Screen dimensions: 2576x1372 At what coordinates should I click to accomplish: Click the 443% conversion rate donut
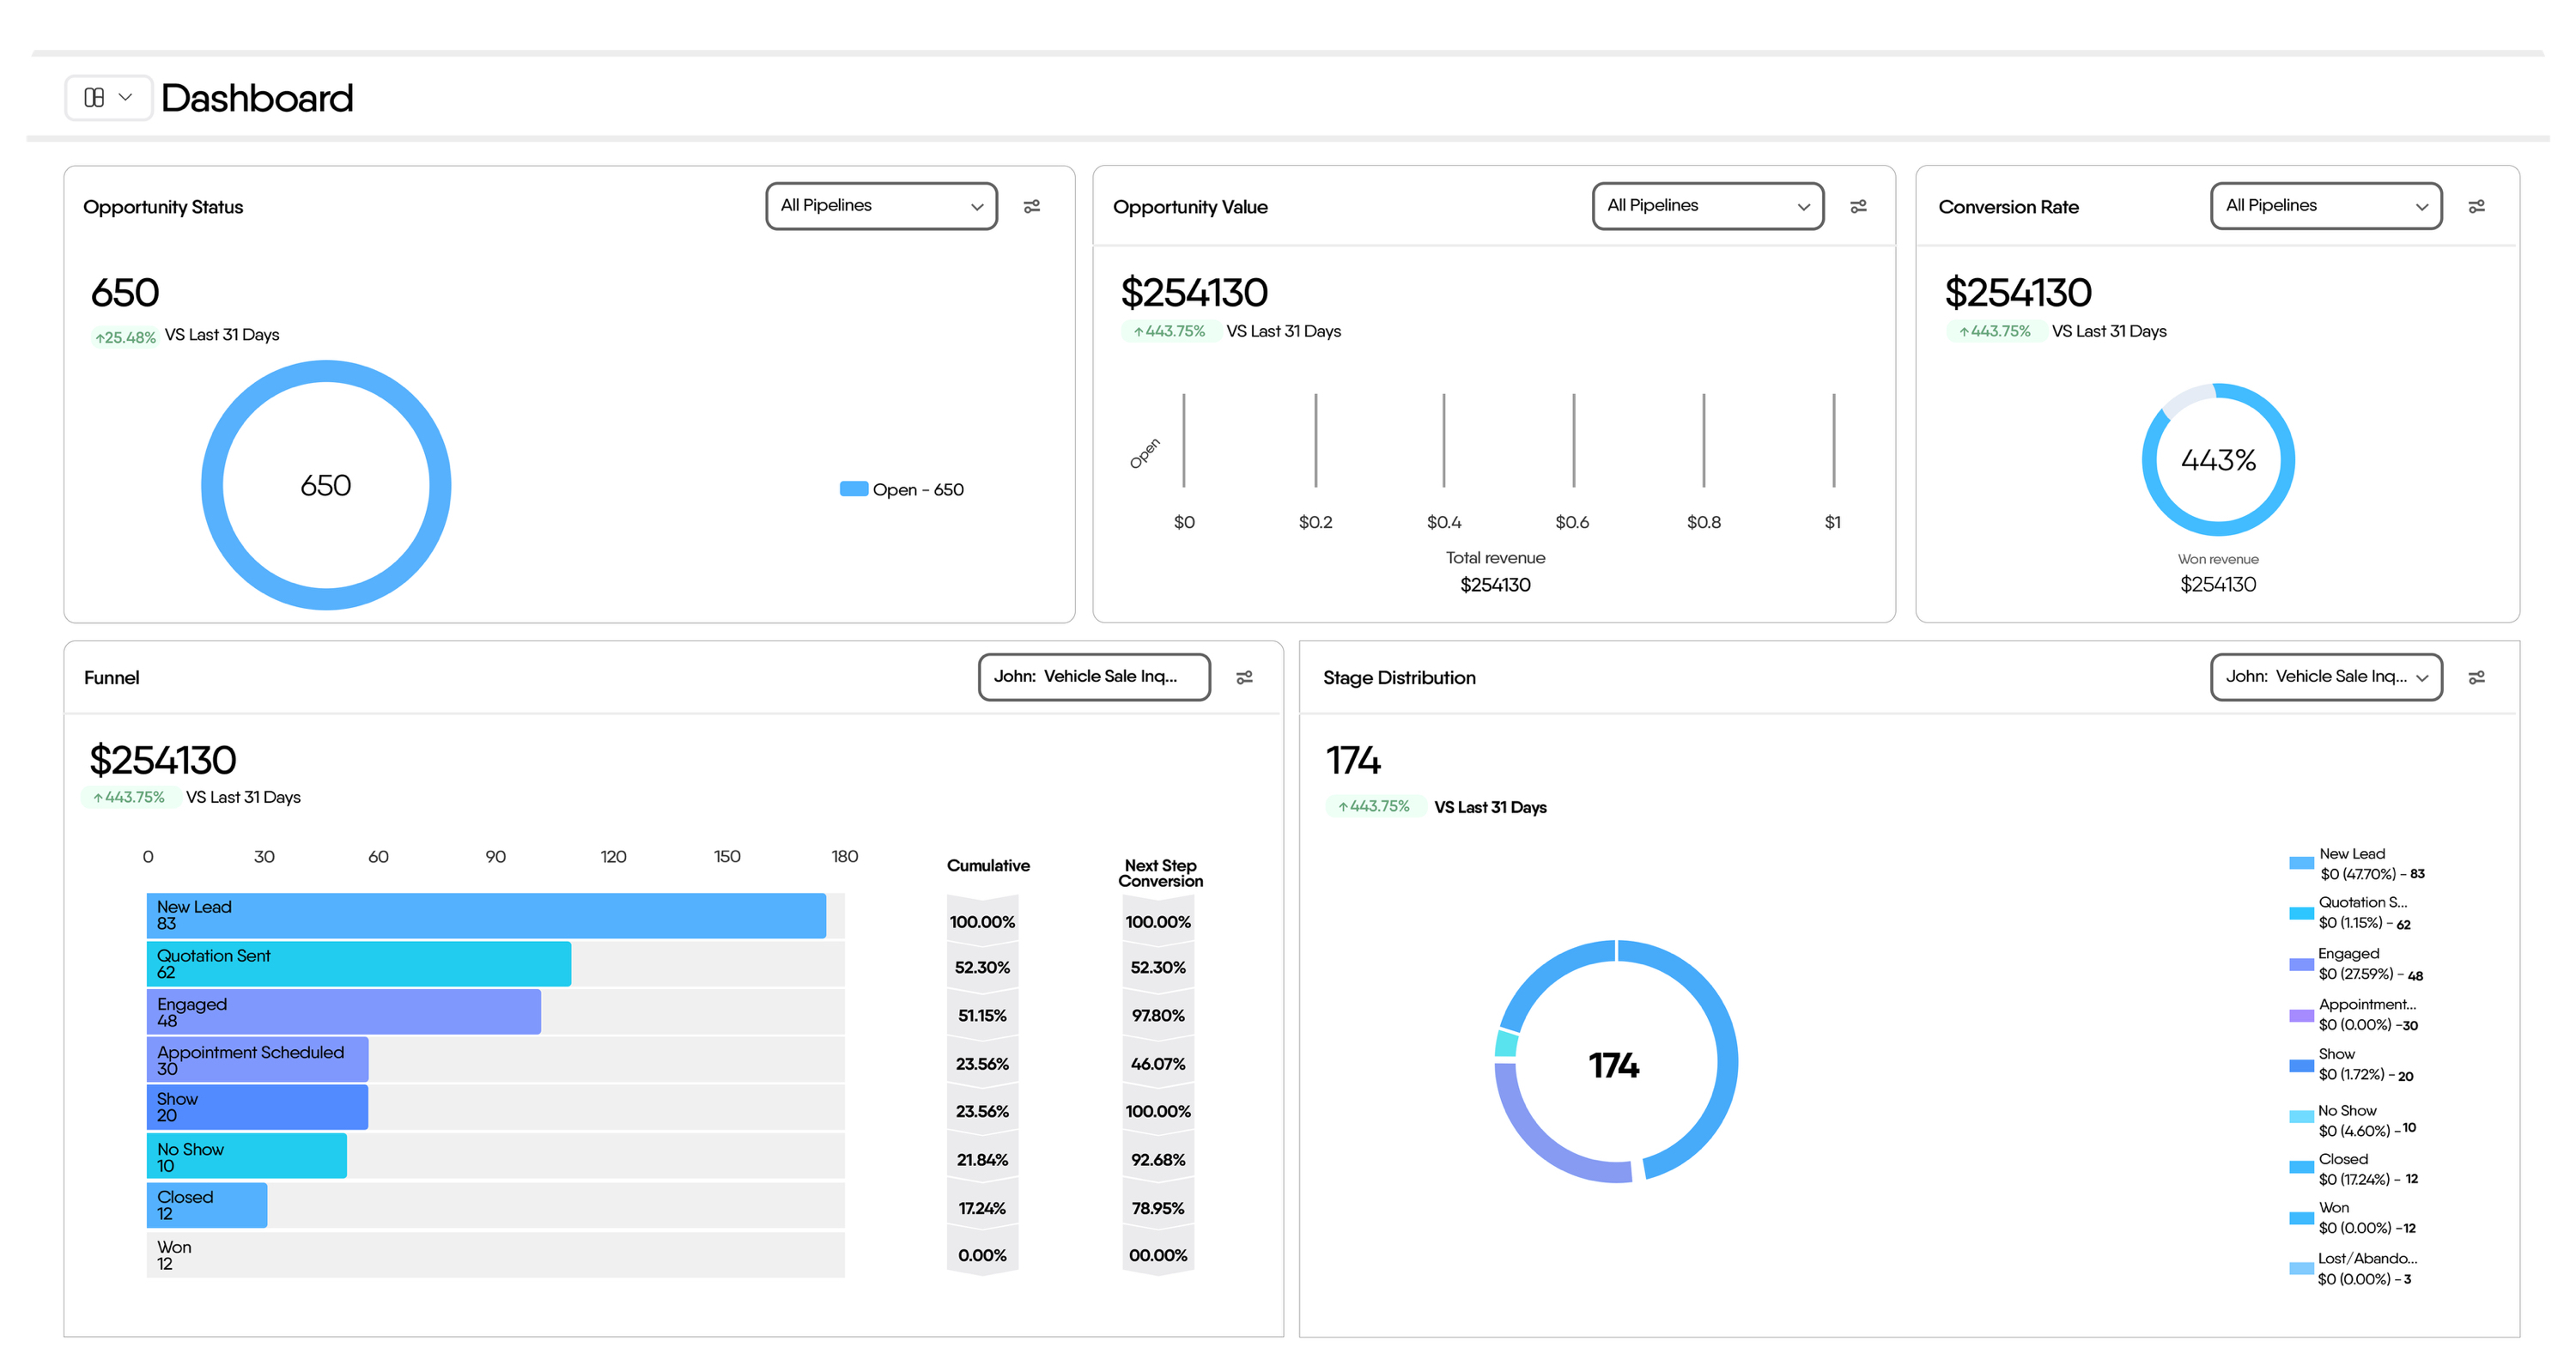coord(2217,460)
